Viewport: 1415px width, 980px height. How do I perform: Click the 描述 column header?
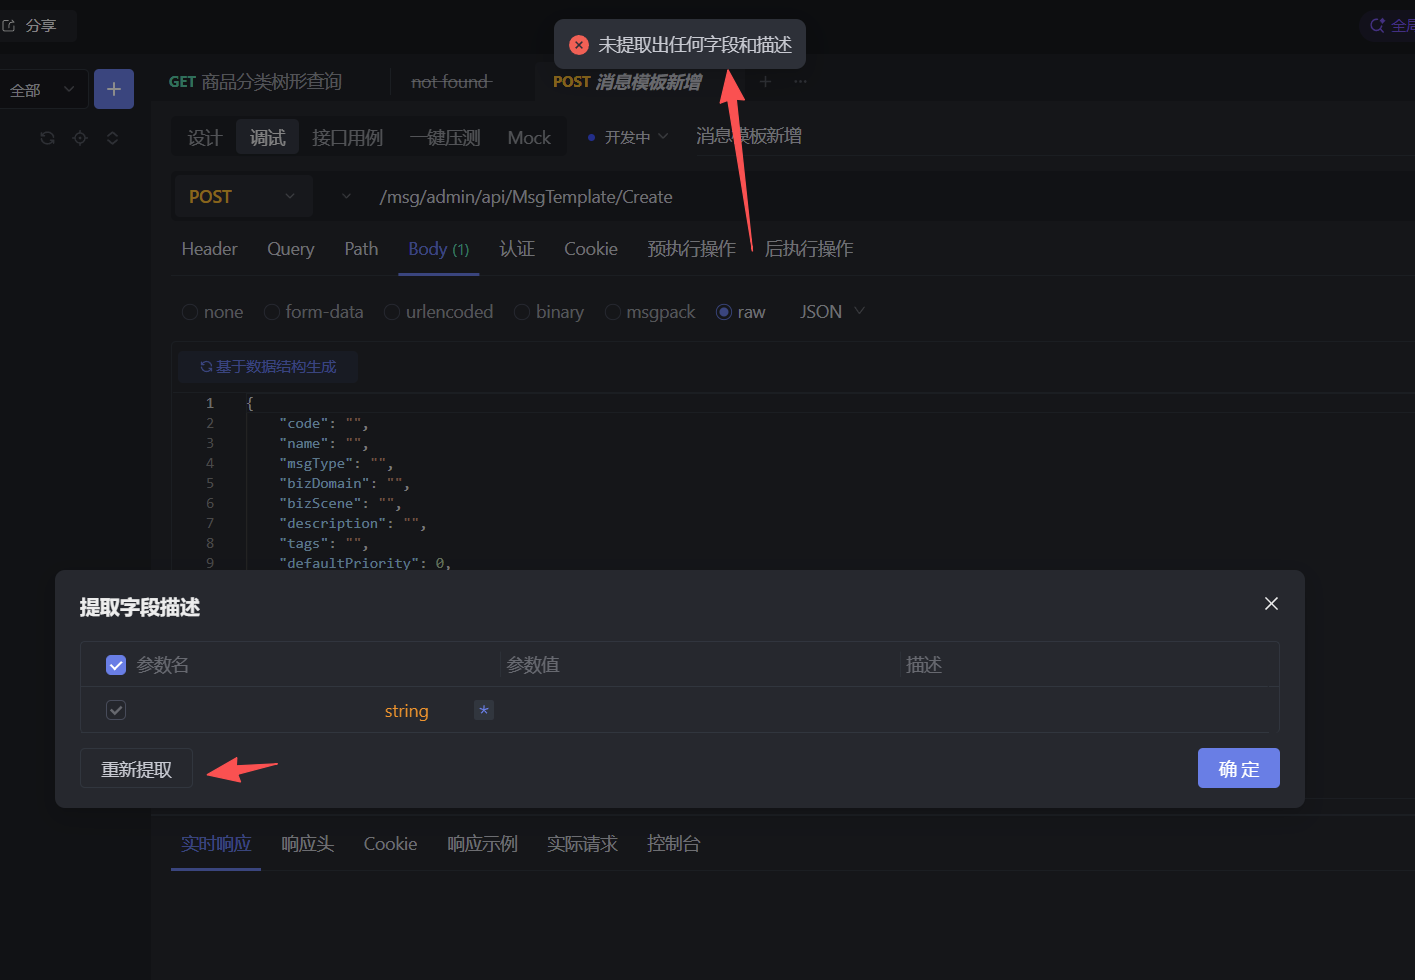(x=924, y=665)
